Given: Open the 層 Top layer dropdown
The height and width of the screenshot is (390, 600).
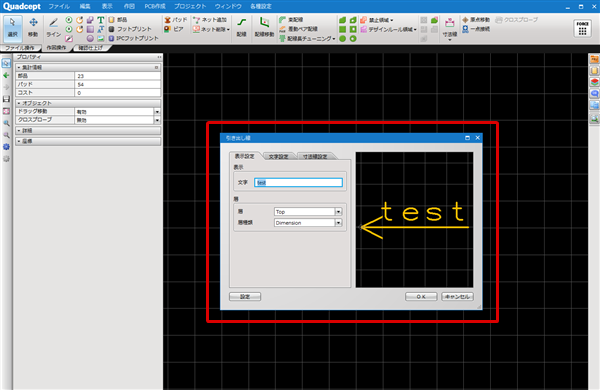Looking at the screenshot, I should [x=338, y=212].
